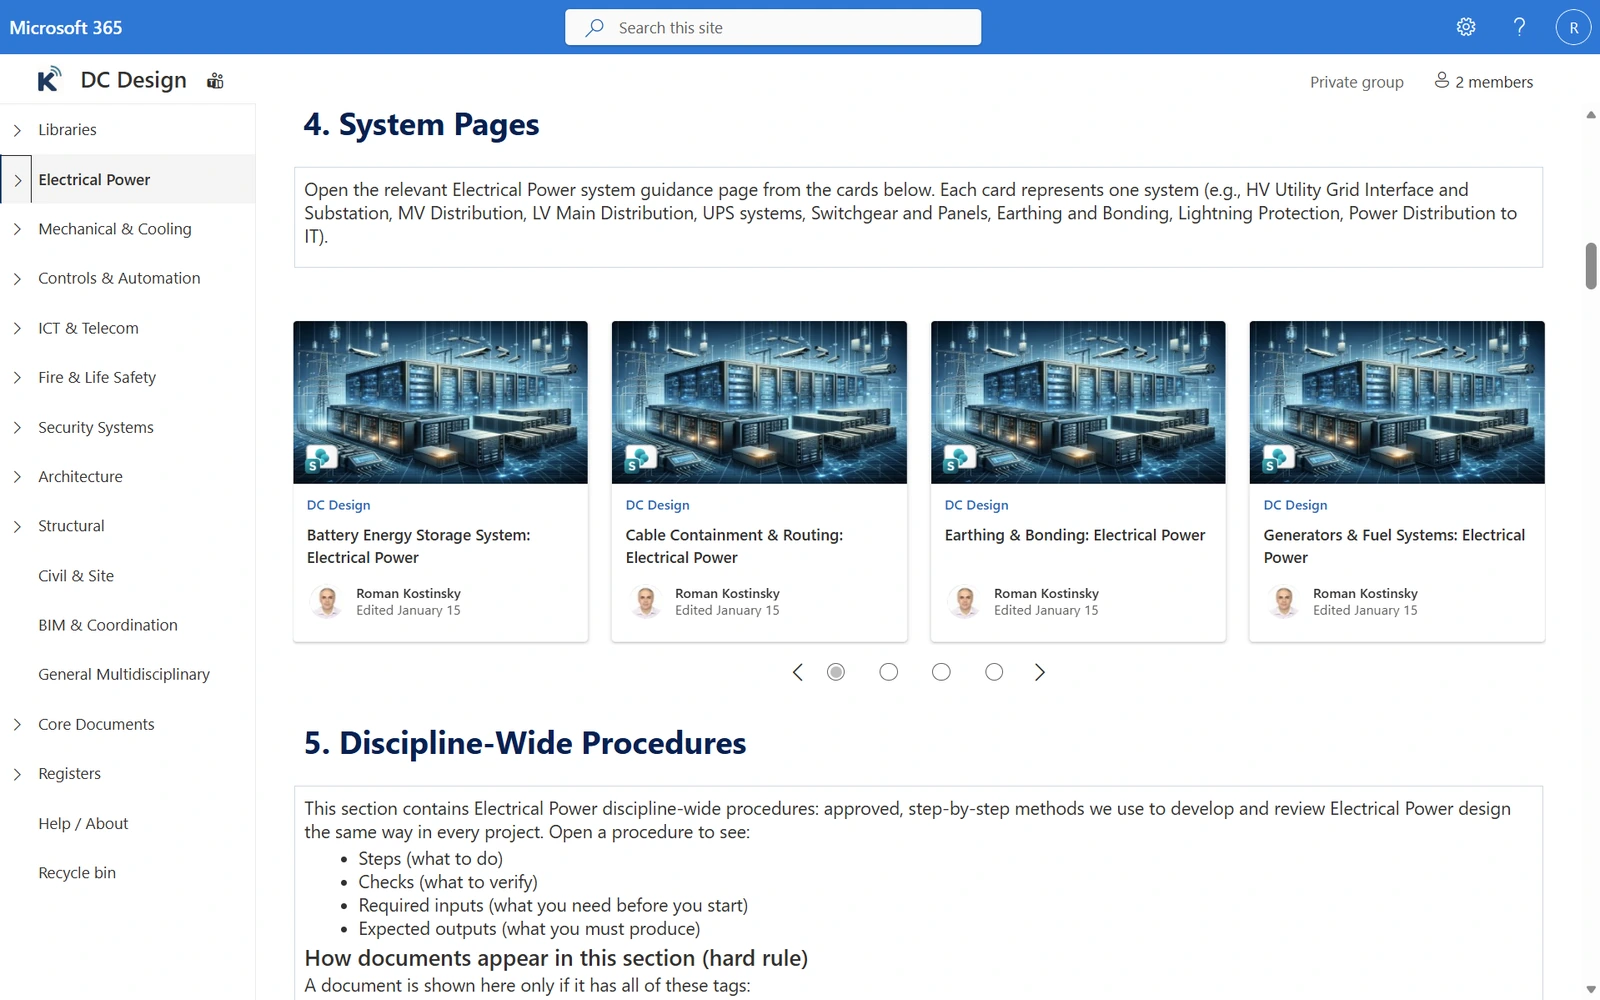The width and height of the screenshot is (1600, 1000).
Task: Click the account avatar in the top-right corner
Action: (x=1573, y=27)
